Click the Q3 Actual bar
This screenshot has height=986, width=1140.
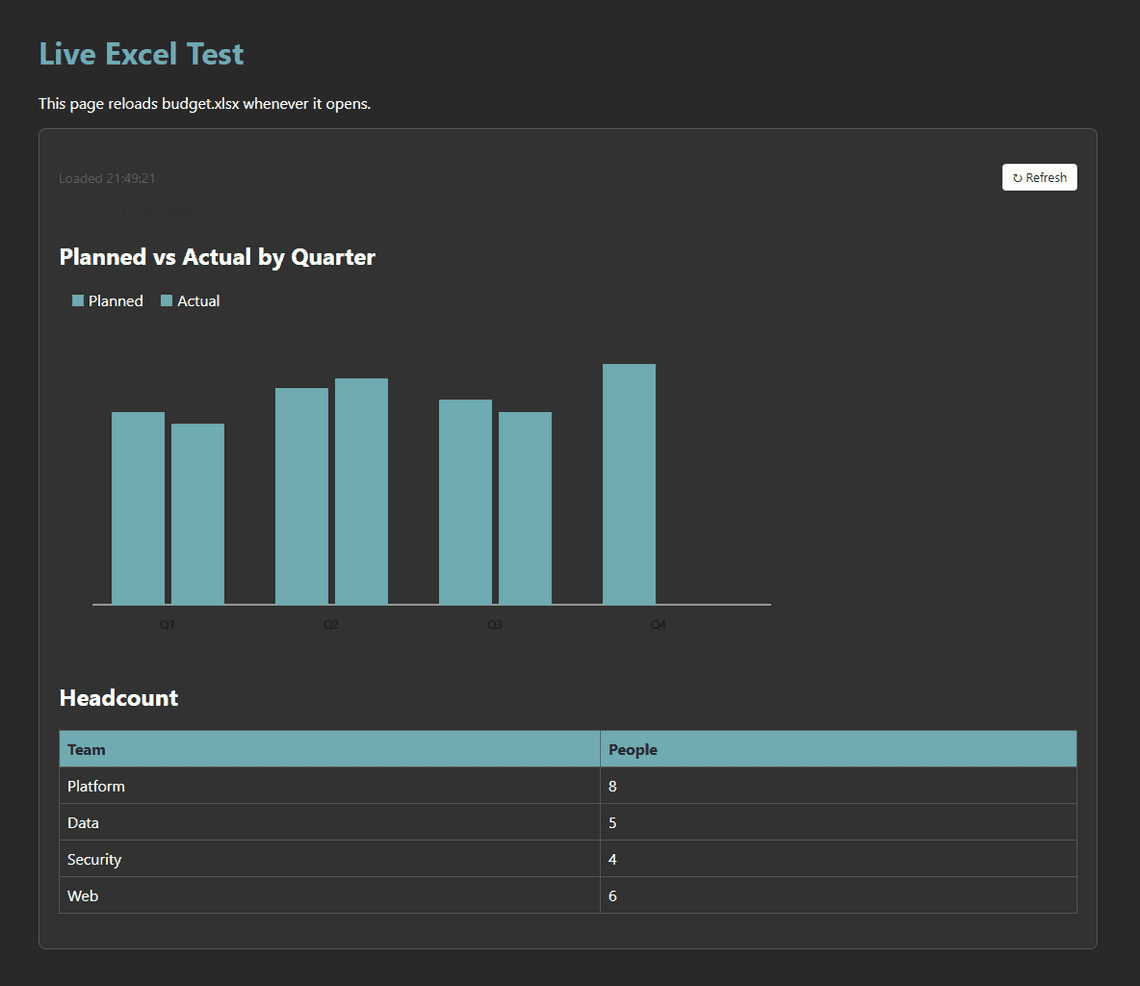[525, 508]
